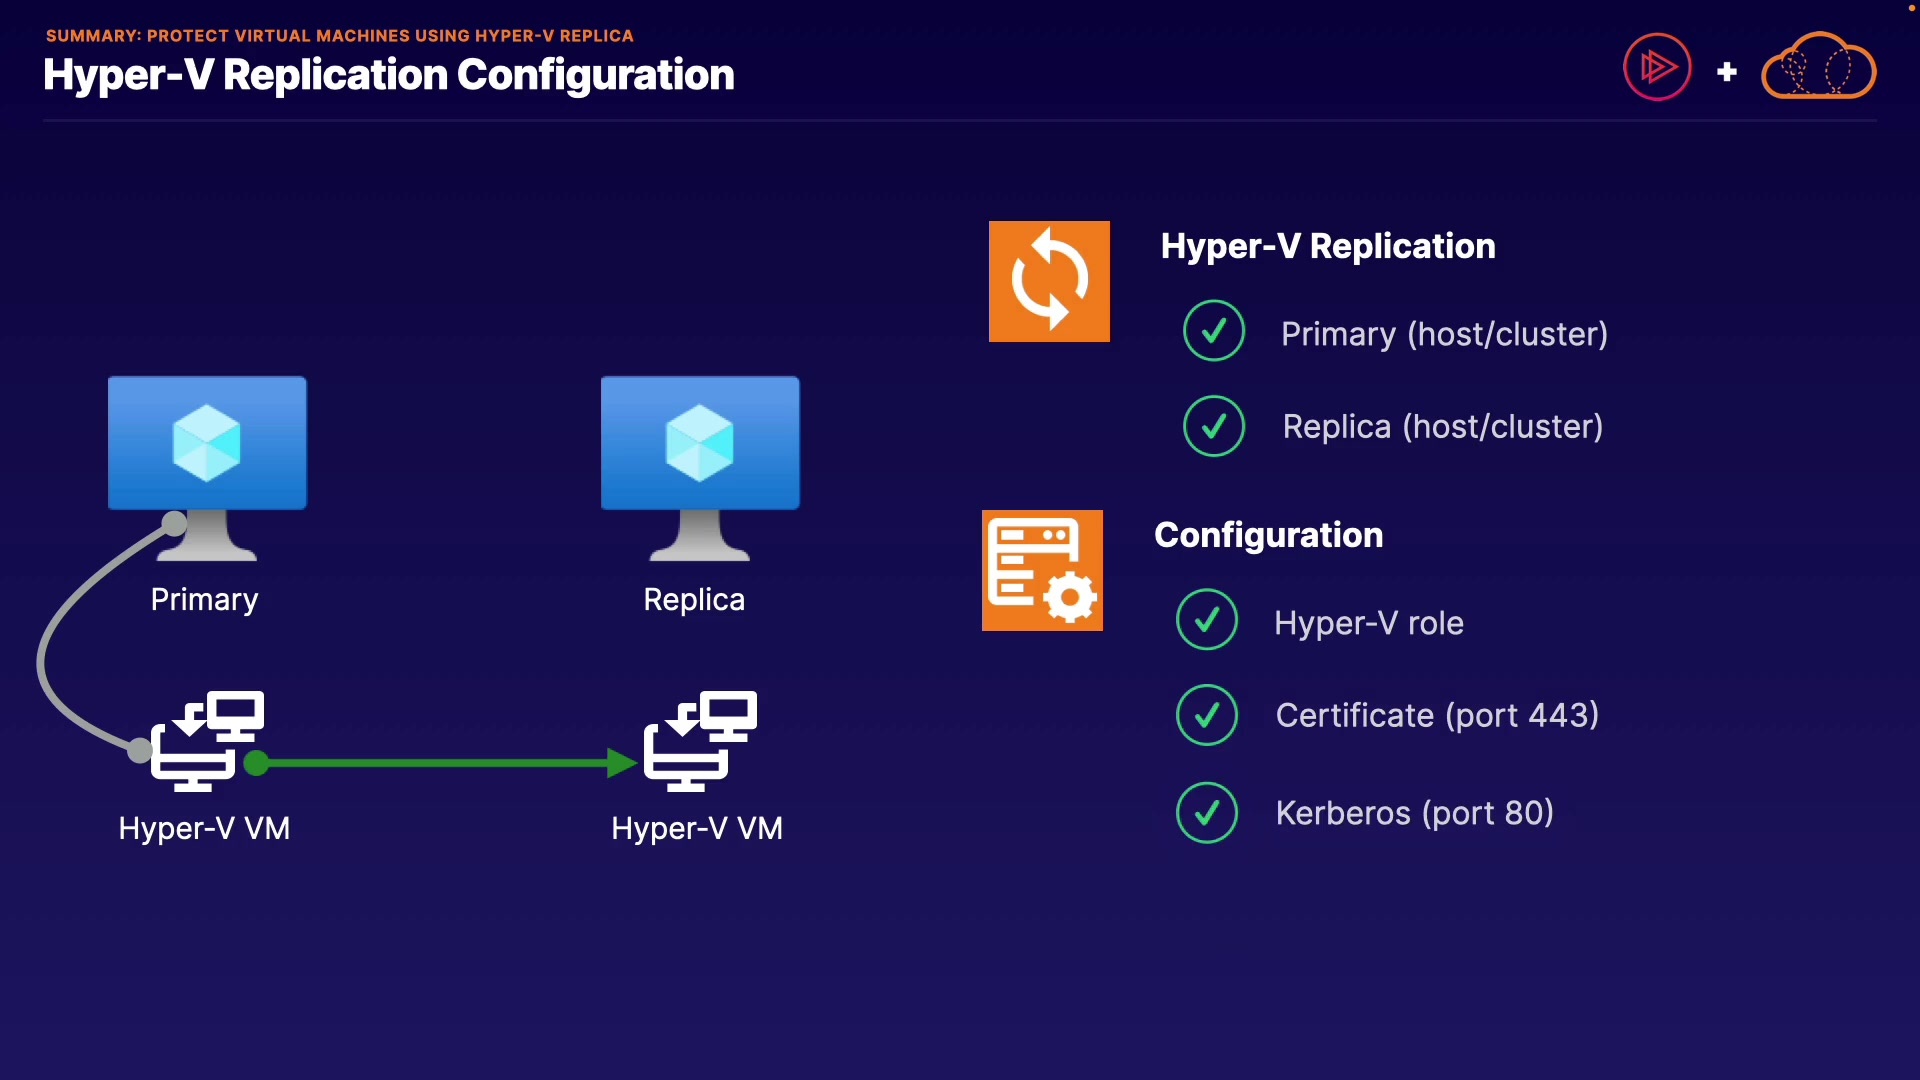1920x1080 pixels.
Task: Click the Configuration heading text
Action: click(x=1268, y=535)
